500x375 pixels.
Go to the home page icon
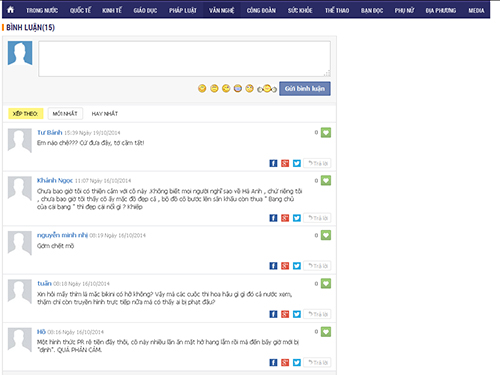(x=10, y=10)
